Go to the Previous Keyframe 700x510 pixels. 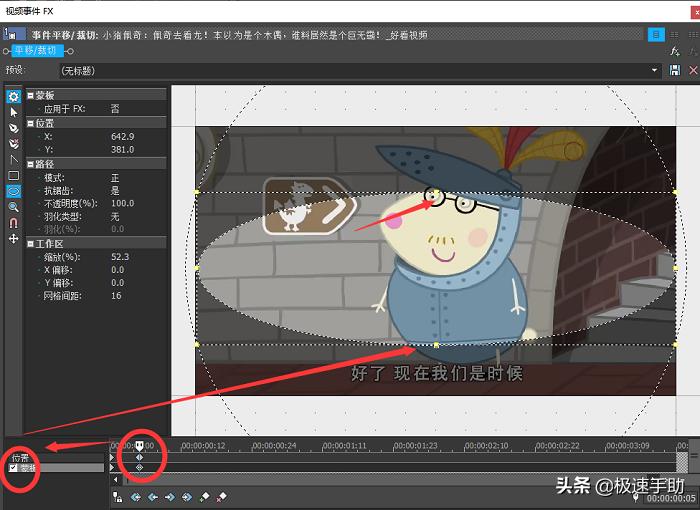(x=153, y=497)
